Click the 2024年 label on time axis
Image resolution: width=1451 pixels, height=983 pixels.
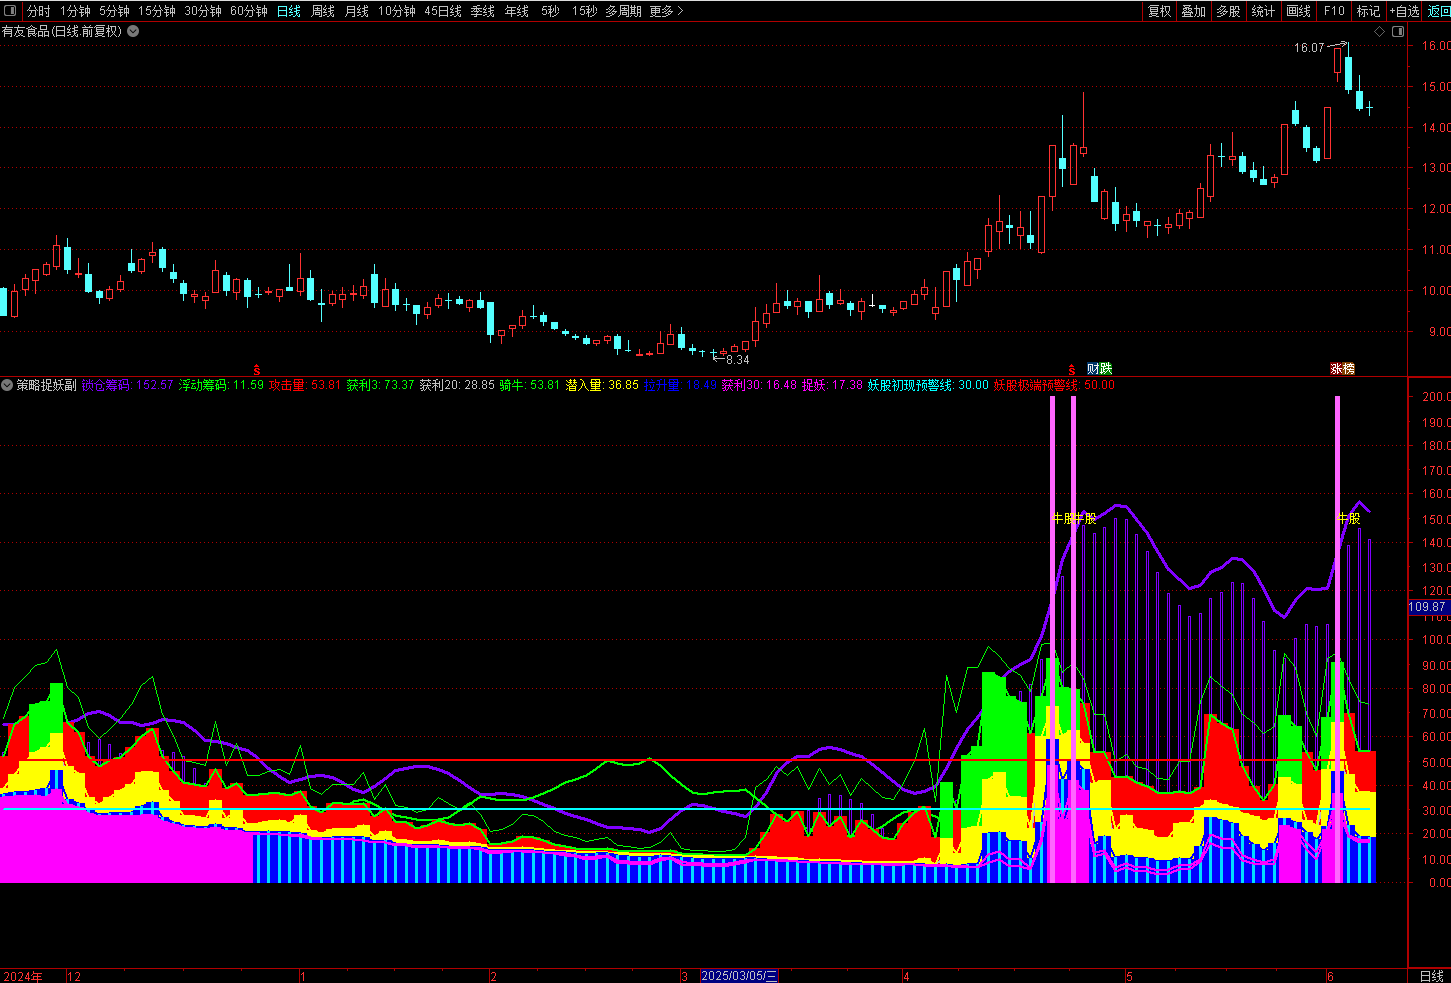pos(23,976)
